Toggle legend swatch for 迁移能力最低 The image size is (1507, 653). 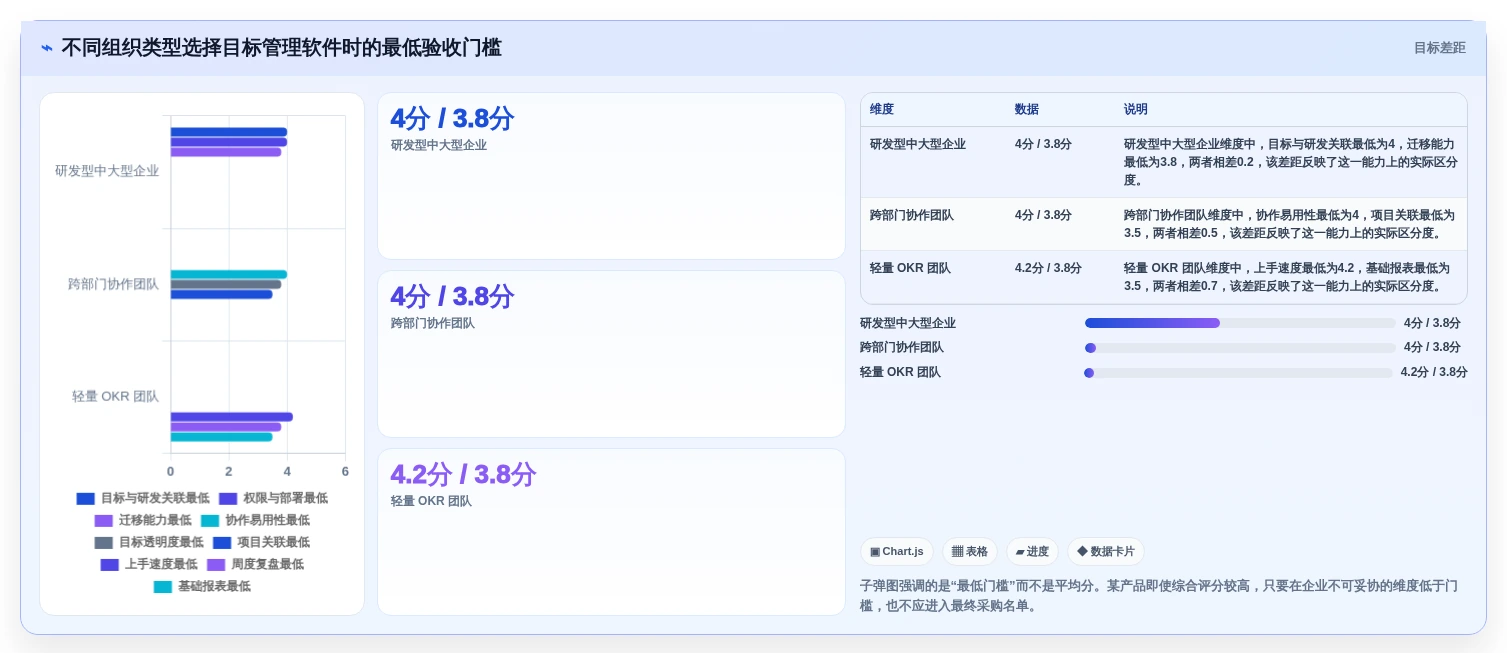click(x=104, y=520)
